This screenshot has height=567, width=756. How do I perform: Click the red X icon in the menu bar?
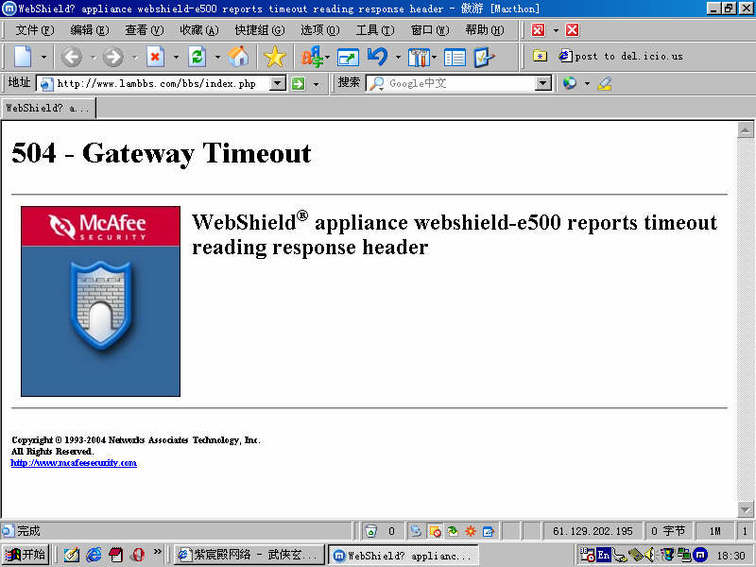538,30
